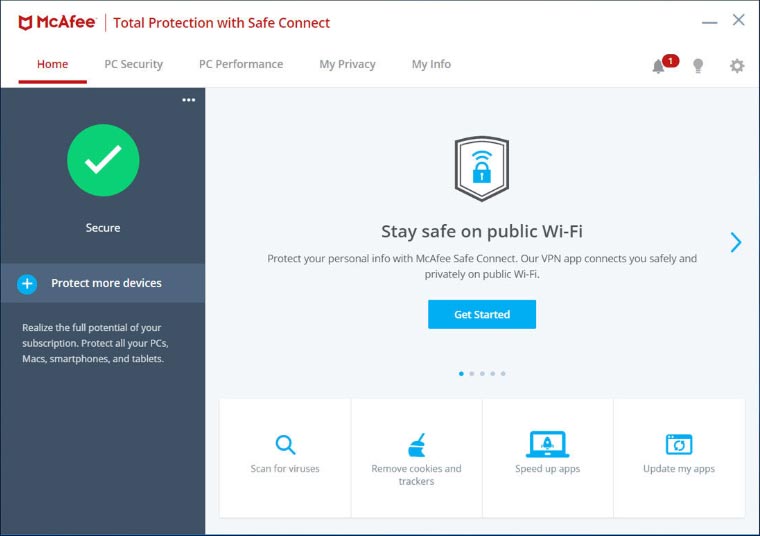The height and width of the screenshot is (536, 760).
Task: Advance the carousel with the right chevron arrow
Action: click(x=735, y=242)
